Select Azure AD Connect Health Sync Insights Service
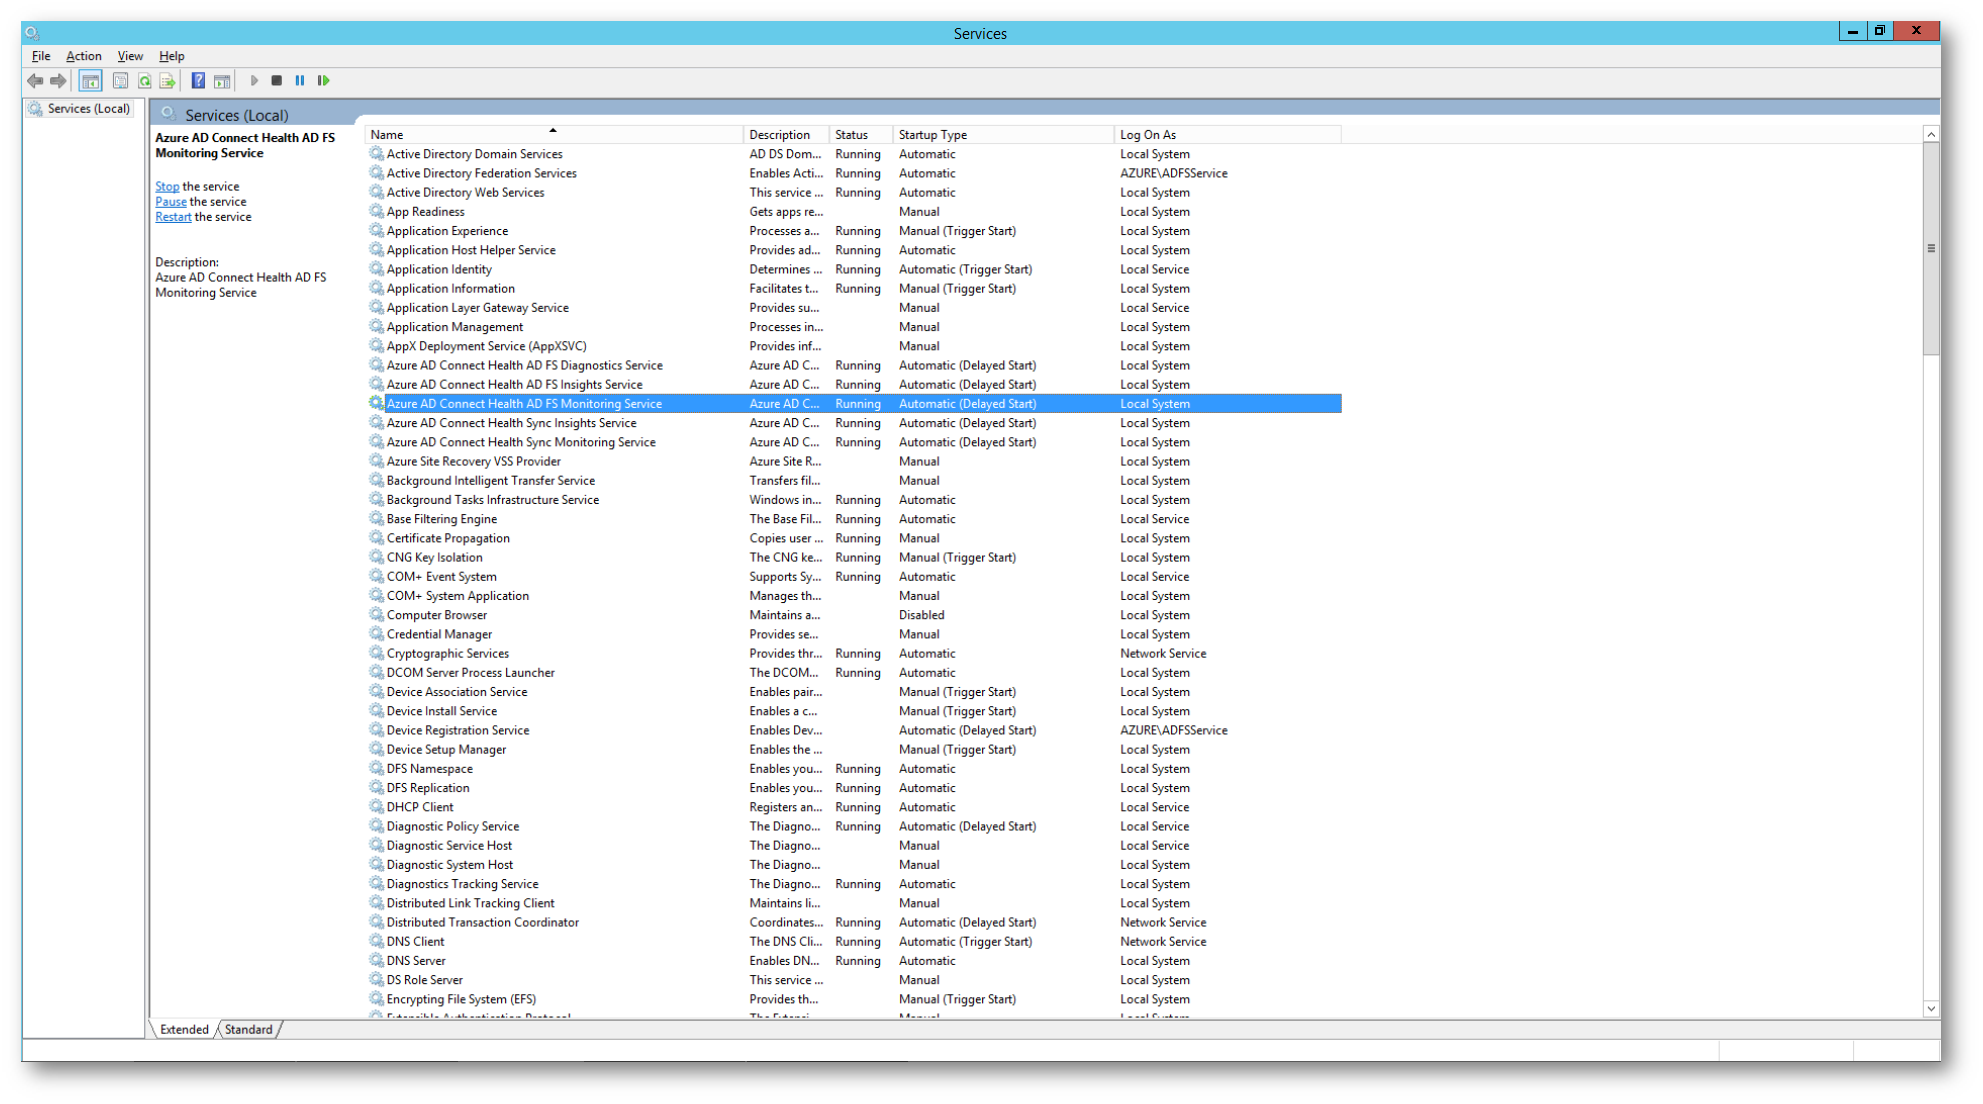This screenshot has height=1104, width=1983. coord(854,422)
